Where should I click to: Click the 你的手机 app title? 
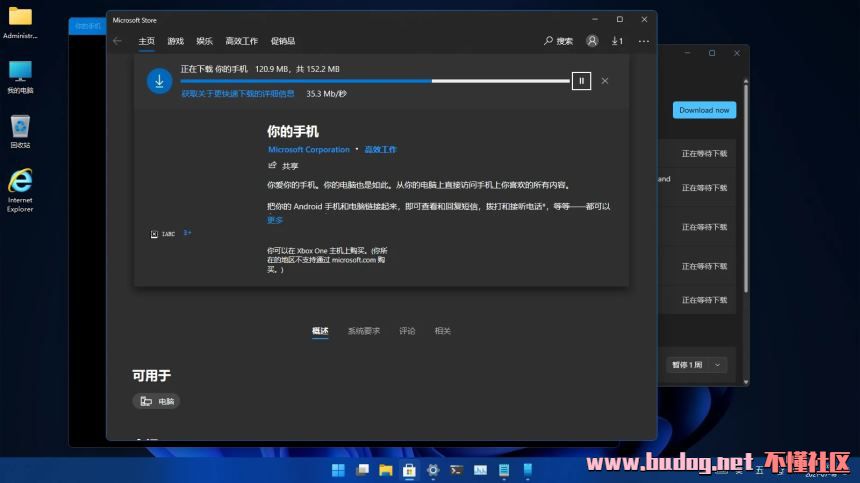point(293,132)
